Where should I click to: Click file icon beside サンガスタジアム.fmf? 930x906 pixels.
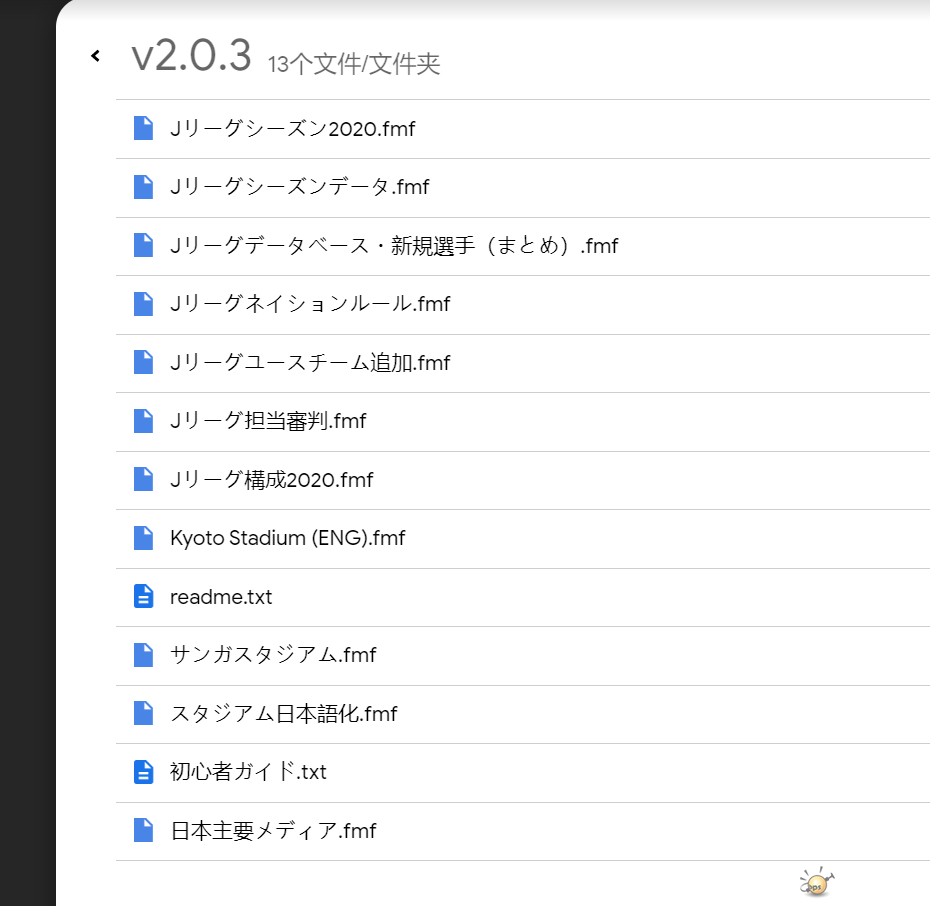click(144, 655)
